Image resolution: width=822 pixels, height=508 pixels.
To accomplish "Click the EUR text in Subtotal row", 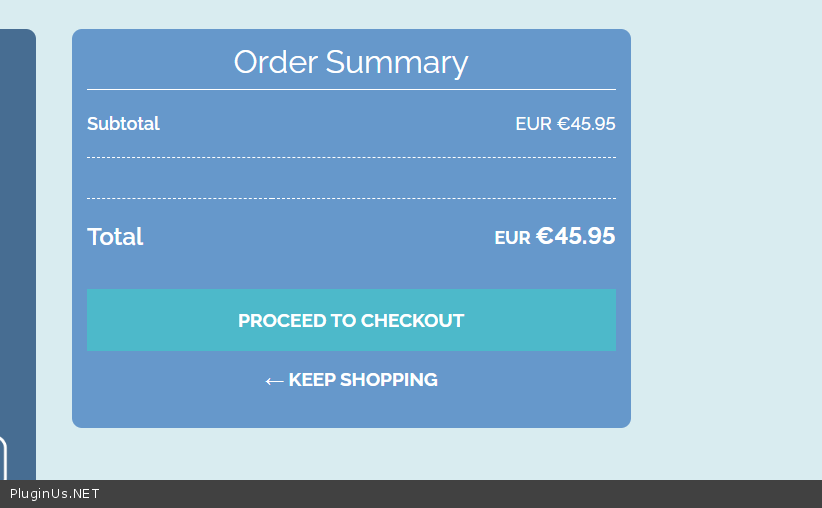I will coord(533,124).
